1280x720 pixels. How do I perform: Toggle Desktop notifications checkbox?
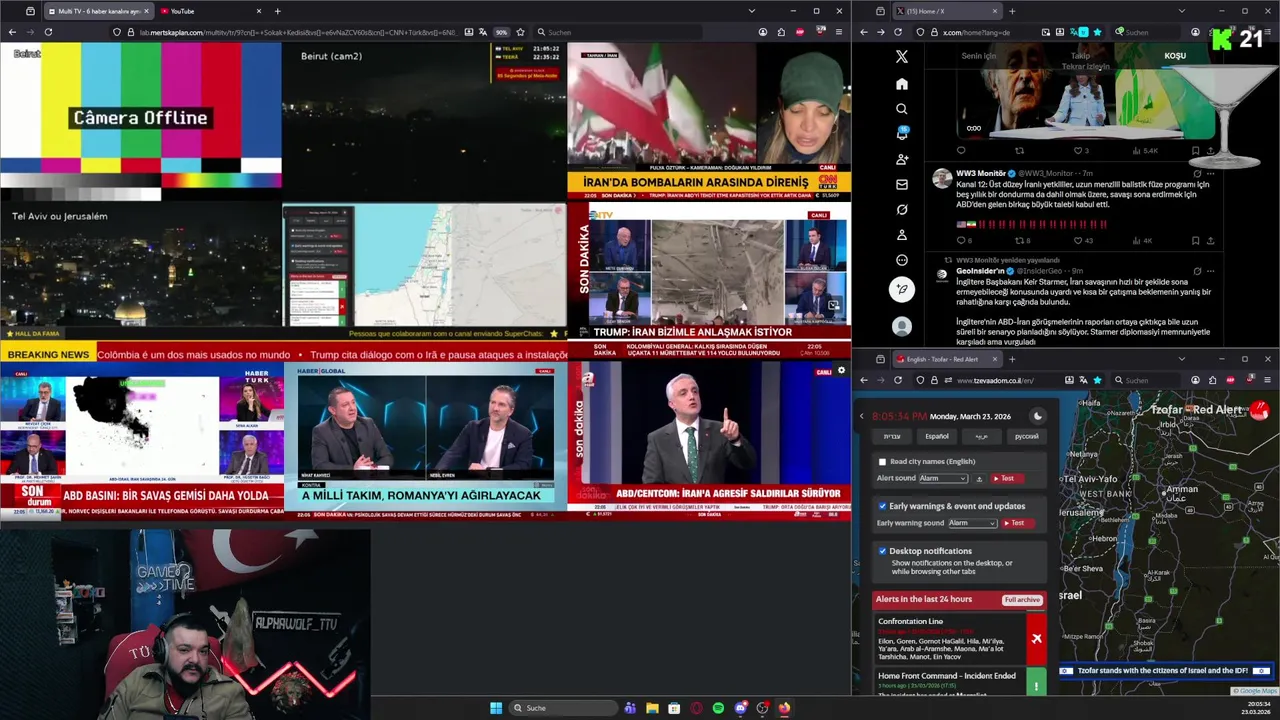(x=882, y=551)
